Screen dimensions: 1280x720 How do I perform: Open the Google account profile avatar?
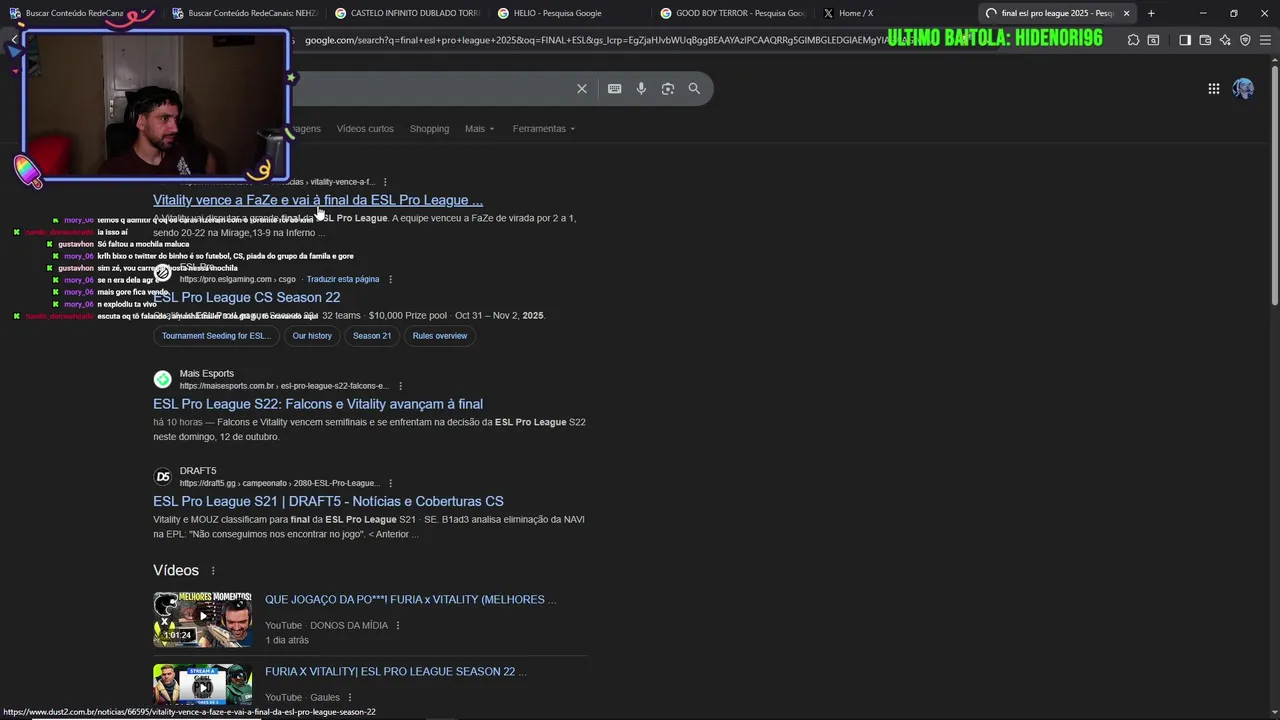coord(1243,89)
